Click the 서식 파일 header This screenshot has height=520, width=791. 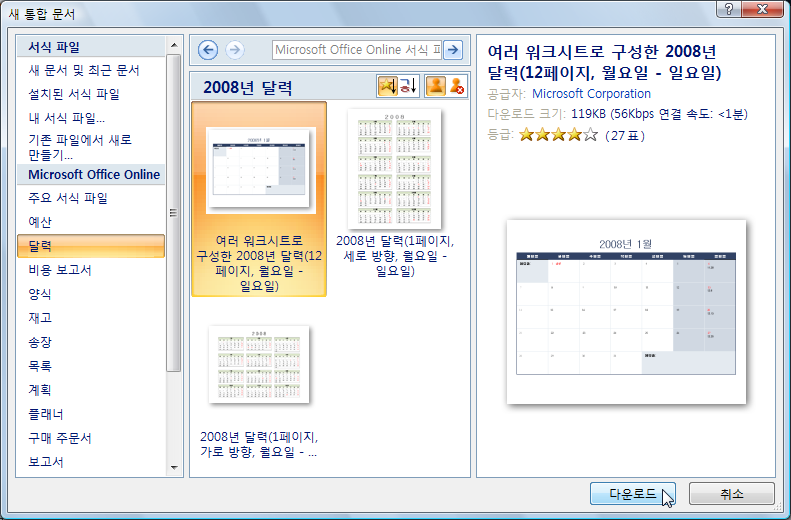click(x=91, y=47)
